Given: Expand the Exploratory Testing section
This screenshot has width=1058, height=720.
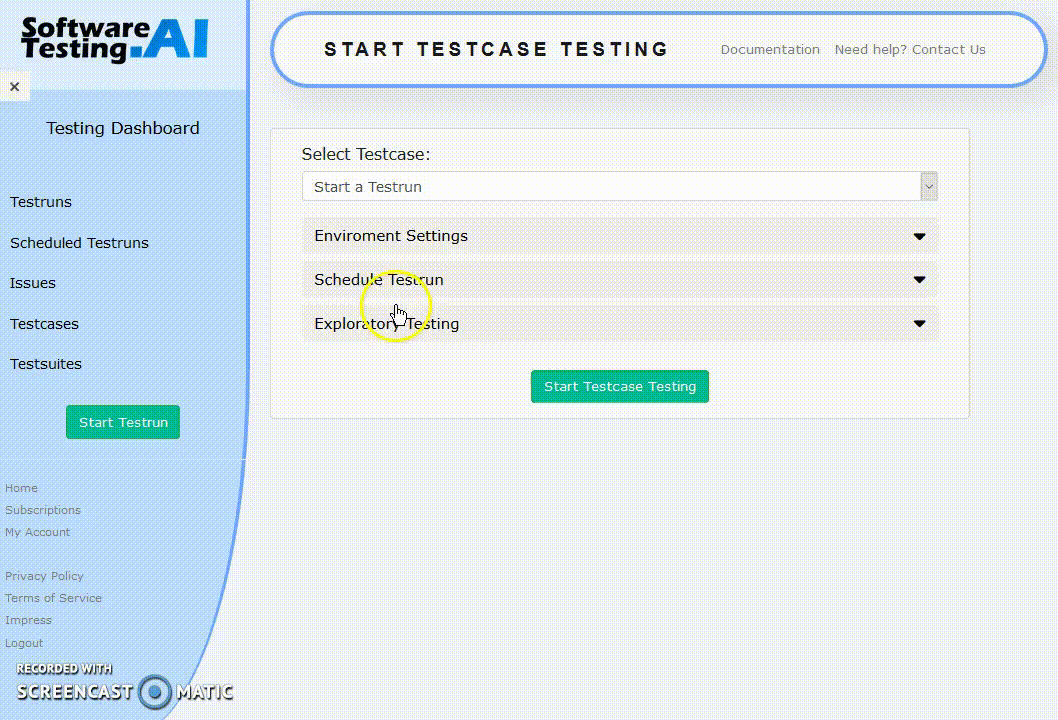Looking at the screenshot, I should point(619,323).
